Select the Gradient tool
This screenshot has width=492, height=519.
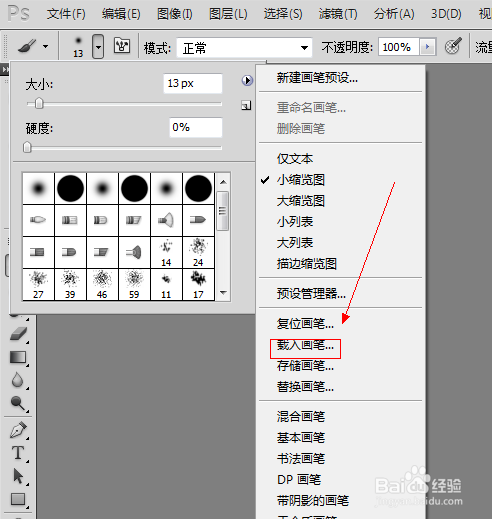pos(18,357)
